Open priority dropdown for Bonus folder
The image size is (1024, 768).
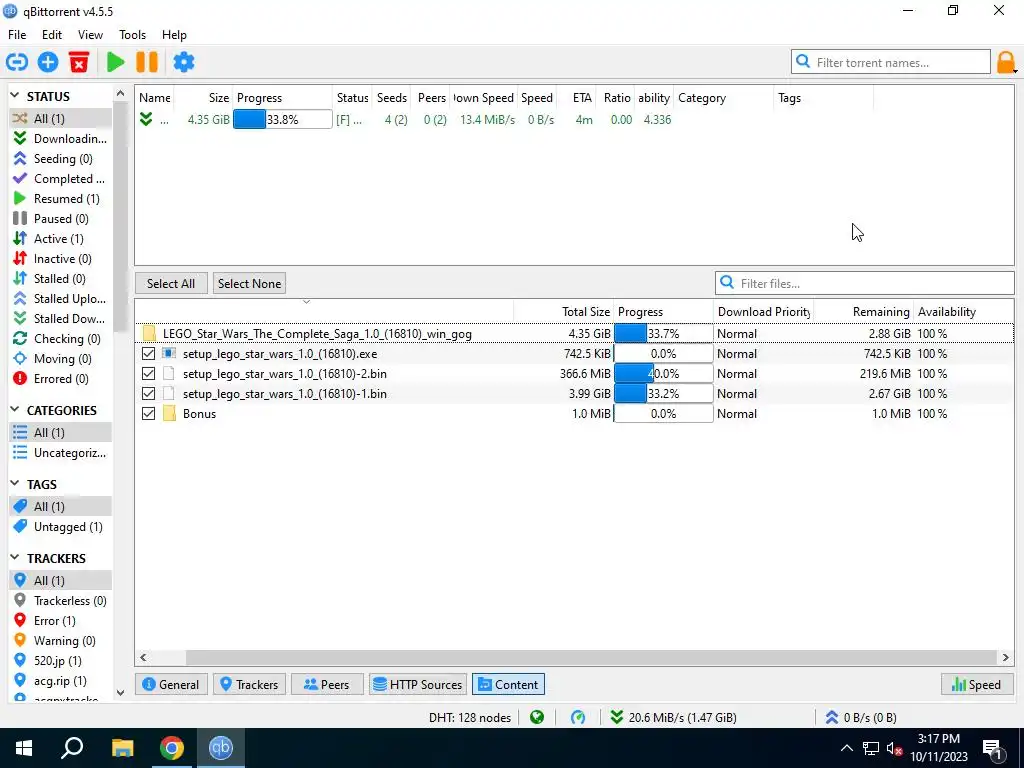pyautogui.click(x=763, y=413)
